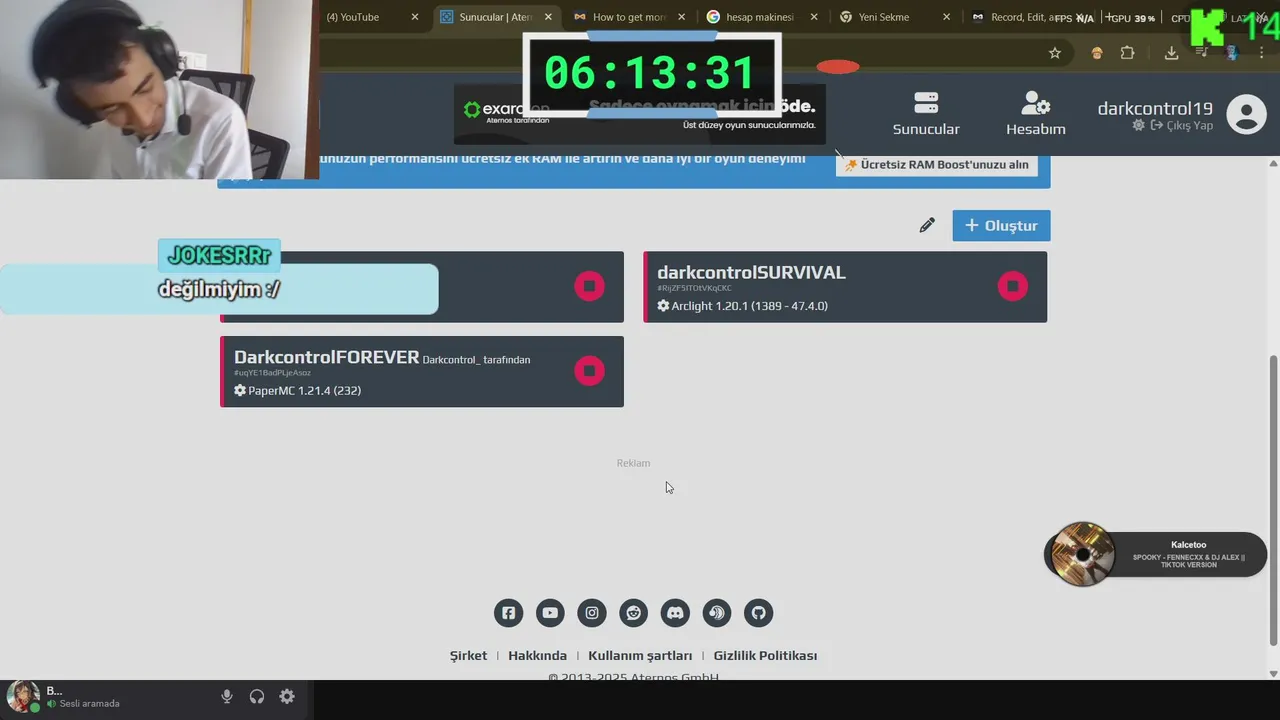Open the GitHub footer icon
This screenshot has width=1280, height=720.
click(x=759, y=613)
